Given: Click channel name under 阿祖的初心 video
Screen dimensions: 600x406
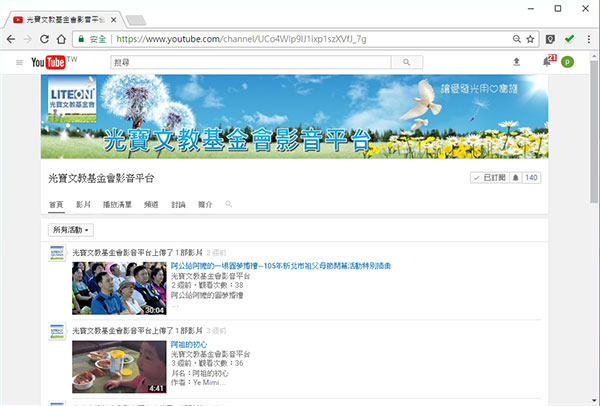Looking at the screenshot, I should 210,354.
